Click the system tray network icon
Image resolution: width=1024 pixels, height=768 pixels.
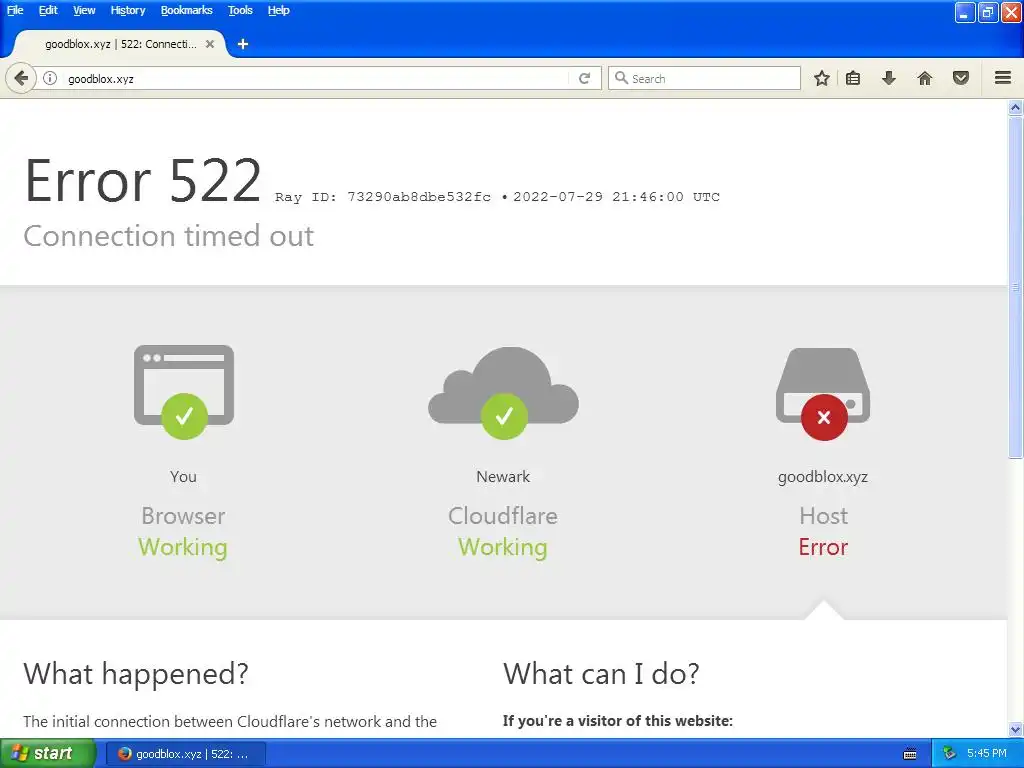[x=950, y=754]
